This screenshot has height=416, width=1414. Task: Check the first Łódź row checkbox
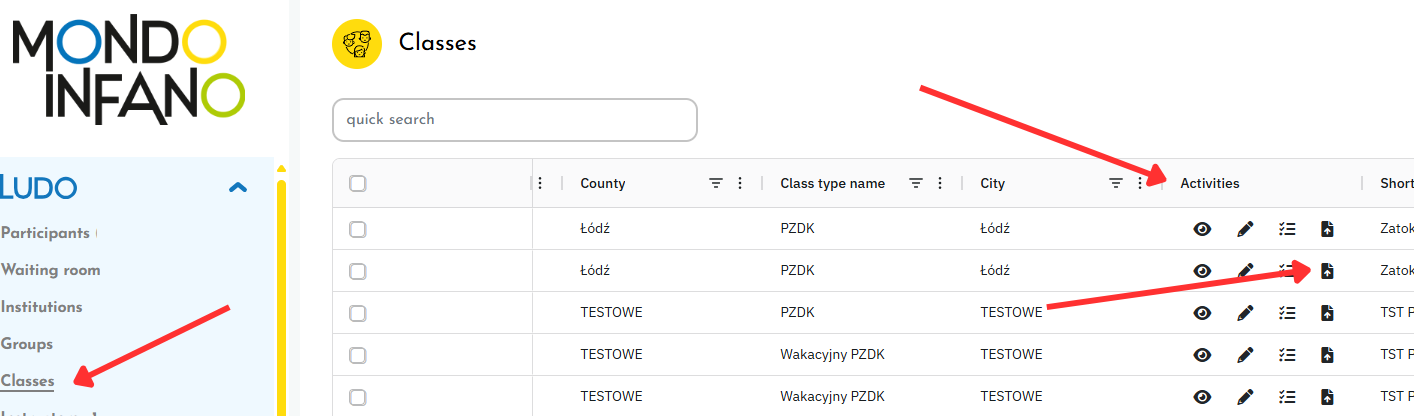(358, 229)
